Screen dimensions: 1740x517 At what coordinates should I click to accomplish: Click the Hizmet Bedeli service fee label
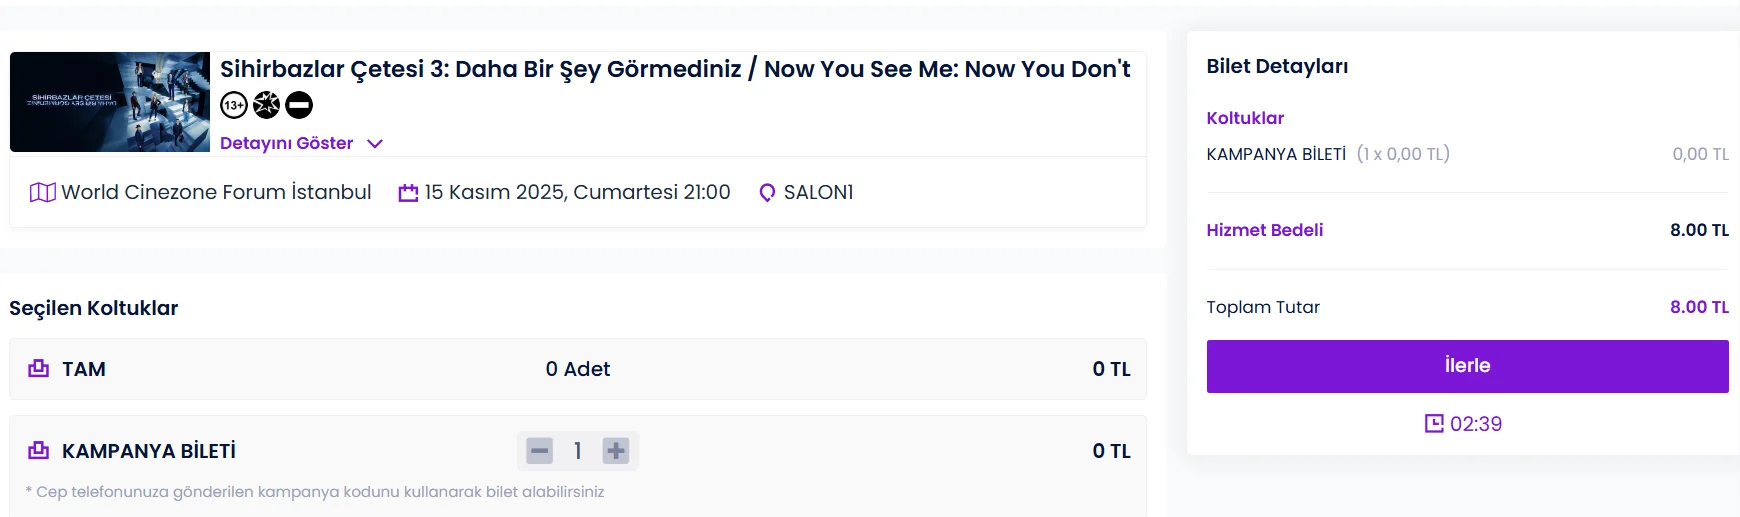tap(1264, 230)
